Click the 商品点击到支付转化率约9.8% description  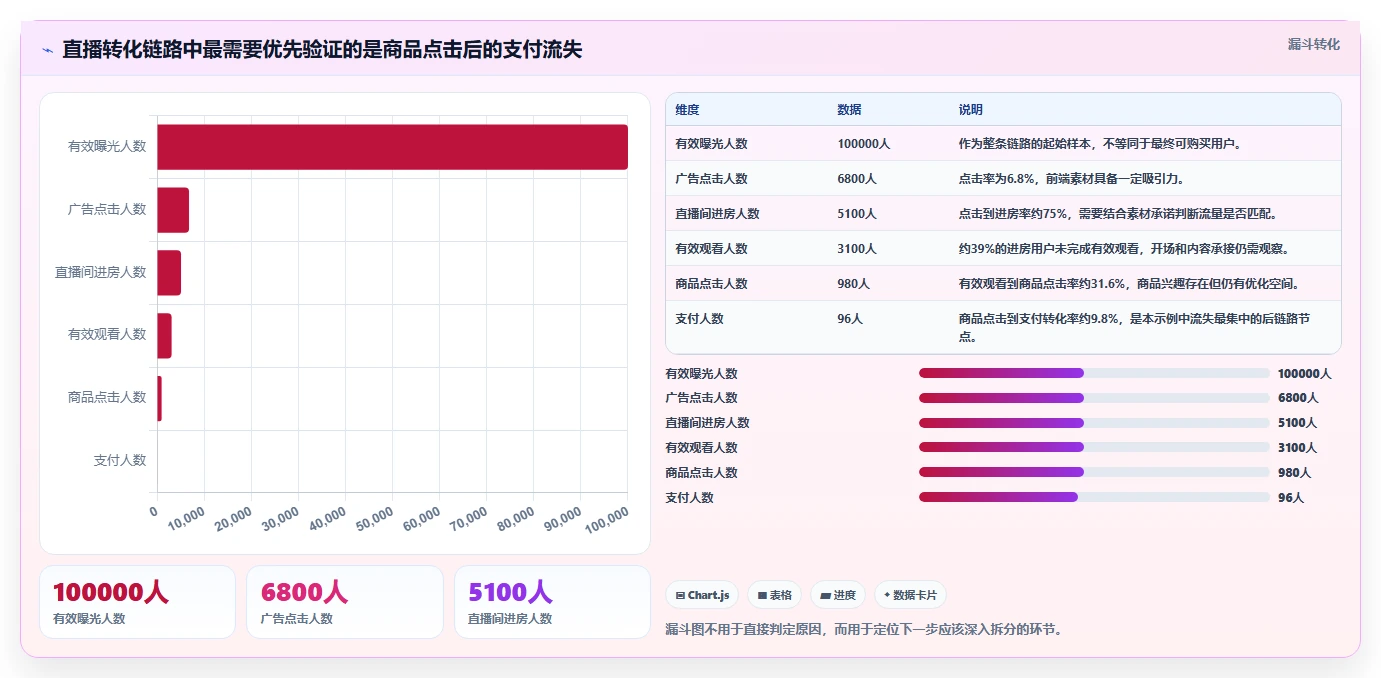tap(1134, 328)
